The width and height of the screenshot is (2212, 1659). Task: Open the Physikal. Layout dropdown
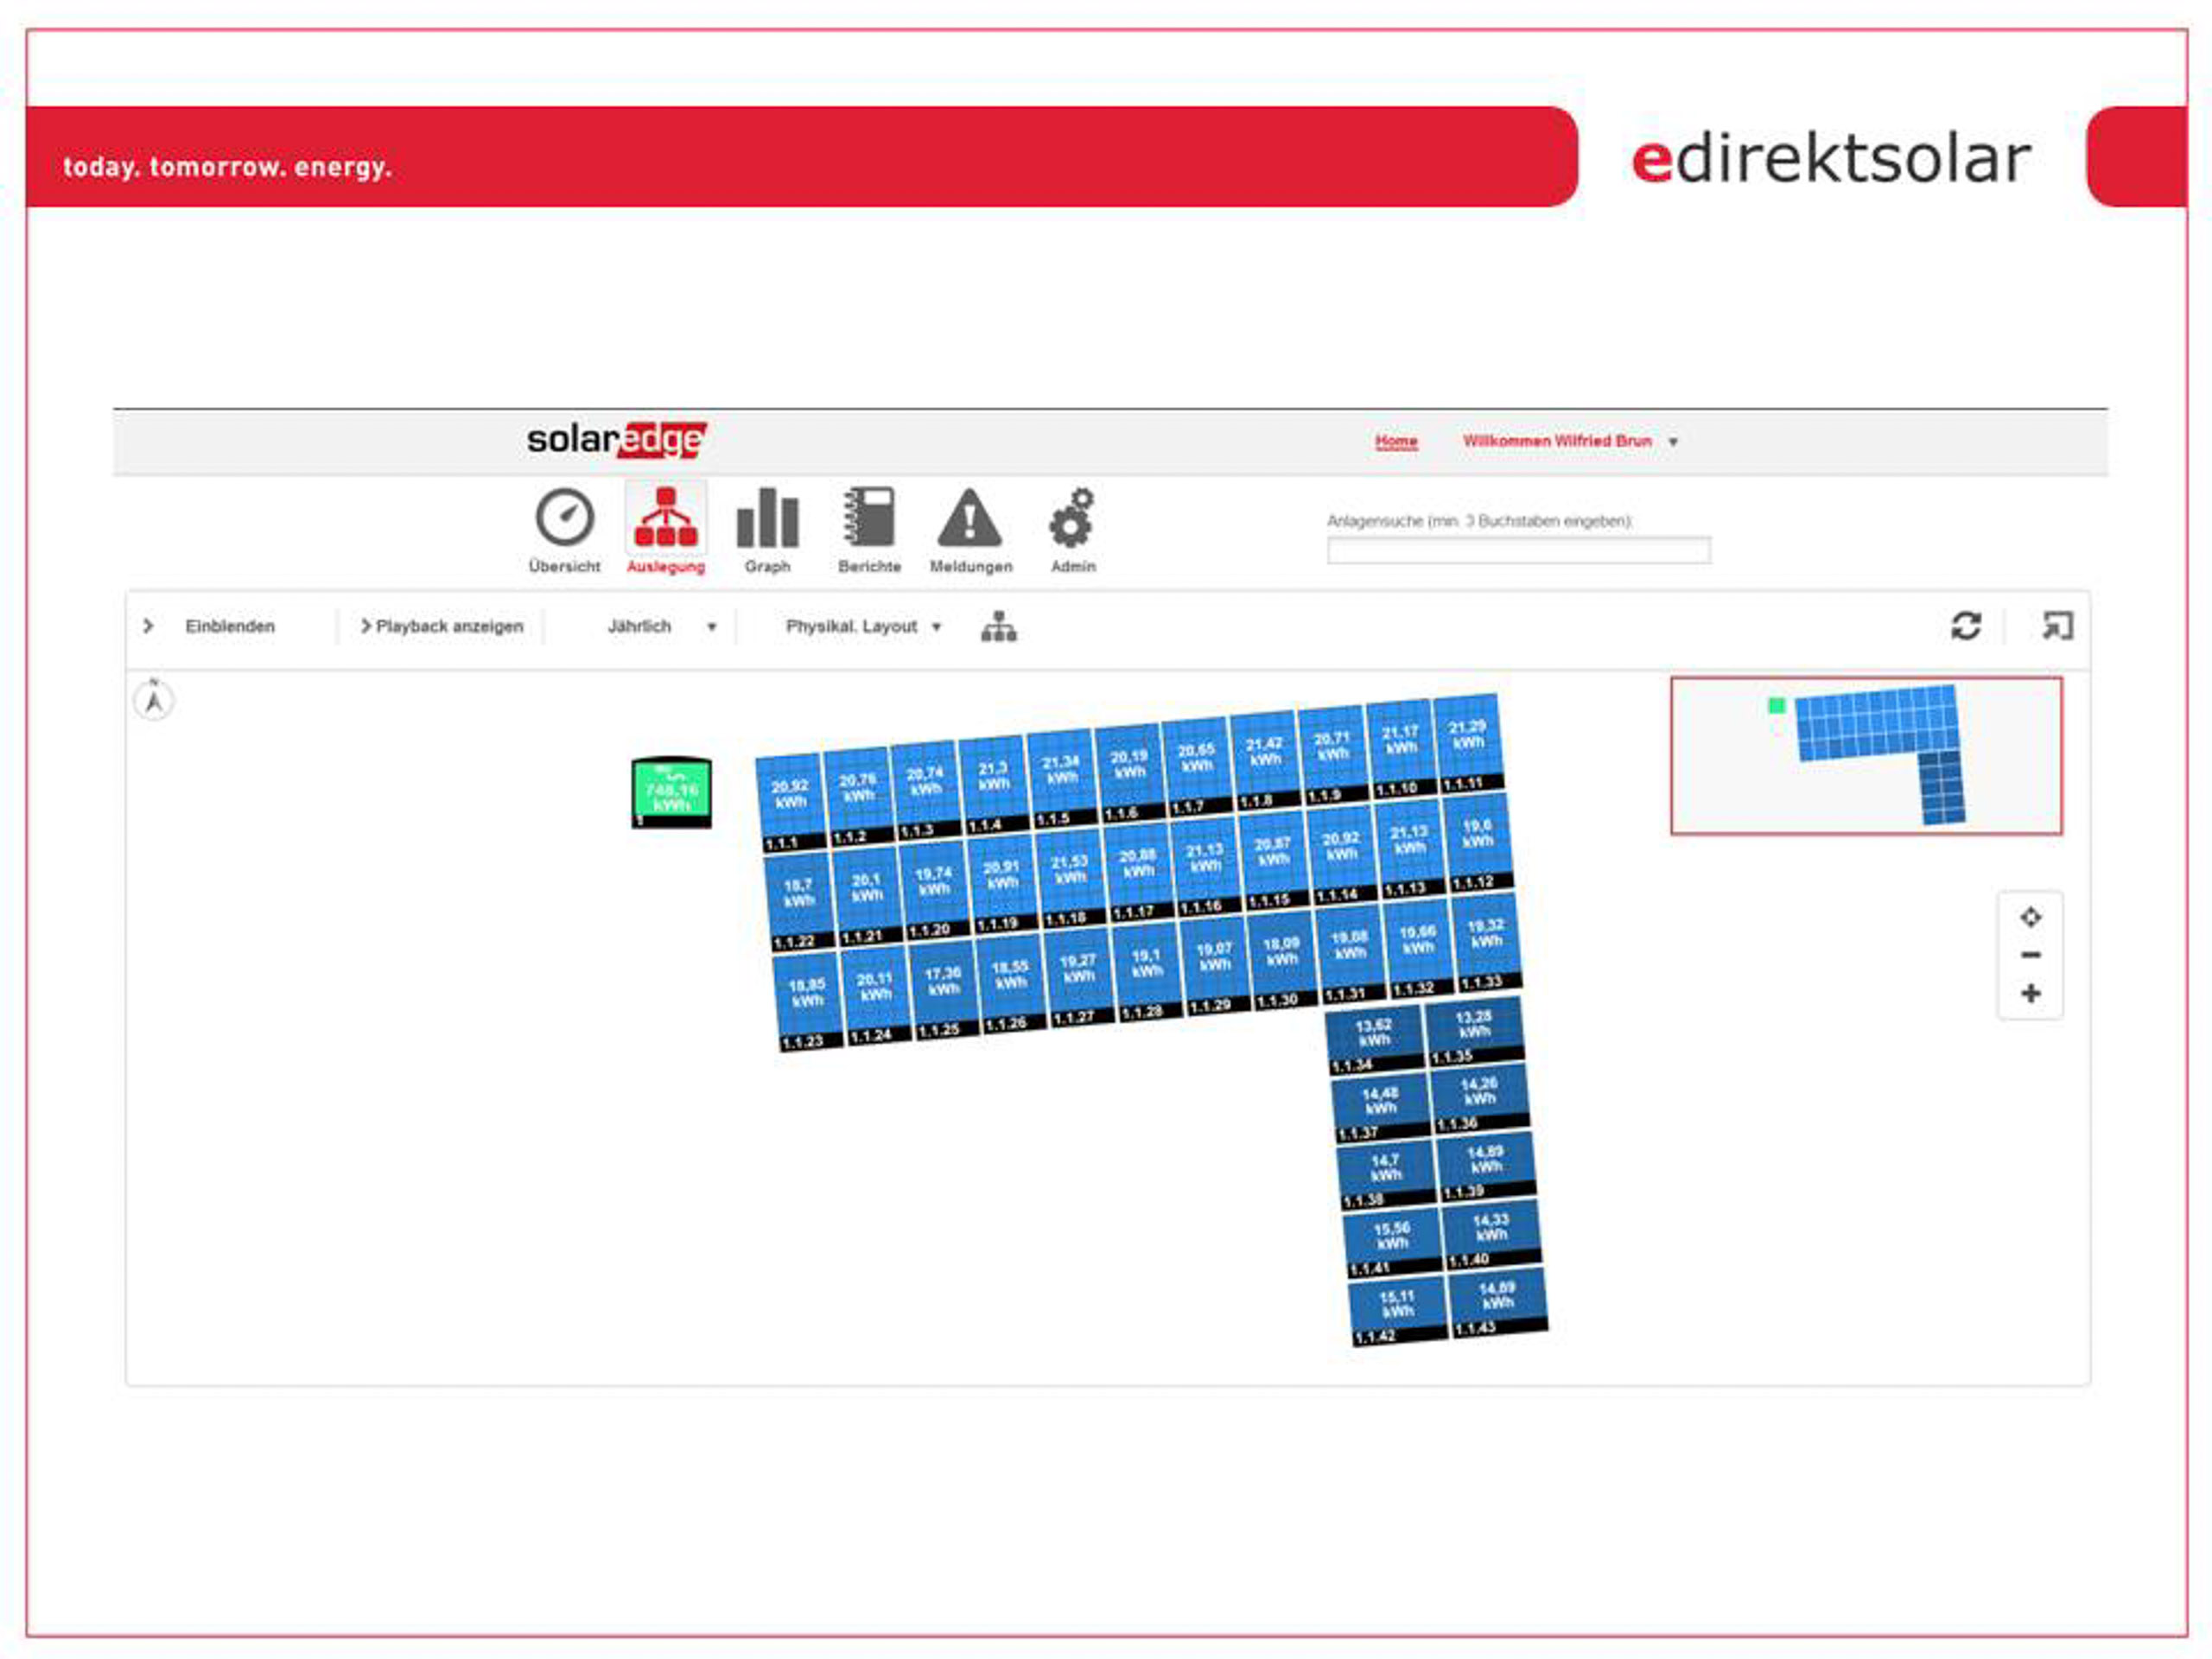coord(863,626)
